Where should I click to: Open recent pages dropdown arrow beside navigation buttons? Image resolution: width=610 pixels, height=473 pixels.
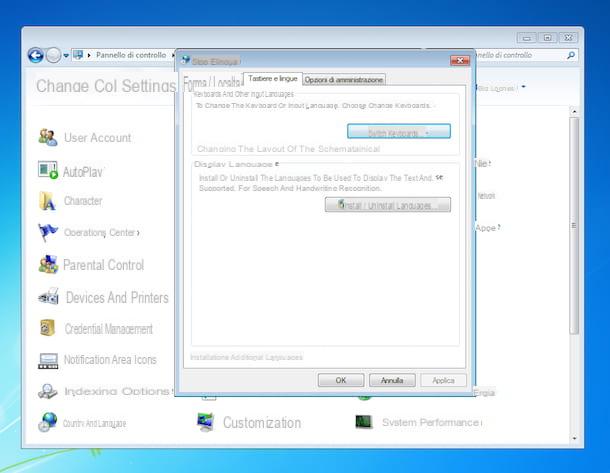click(66, 56)
